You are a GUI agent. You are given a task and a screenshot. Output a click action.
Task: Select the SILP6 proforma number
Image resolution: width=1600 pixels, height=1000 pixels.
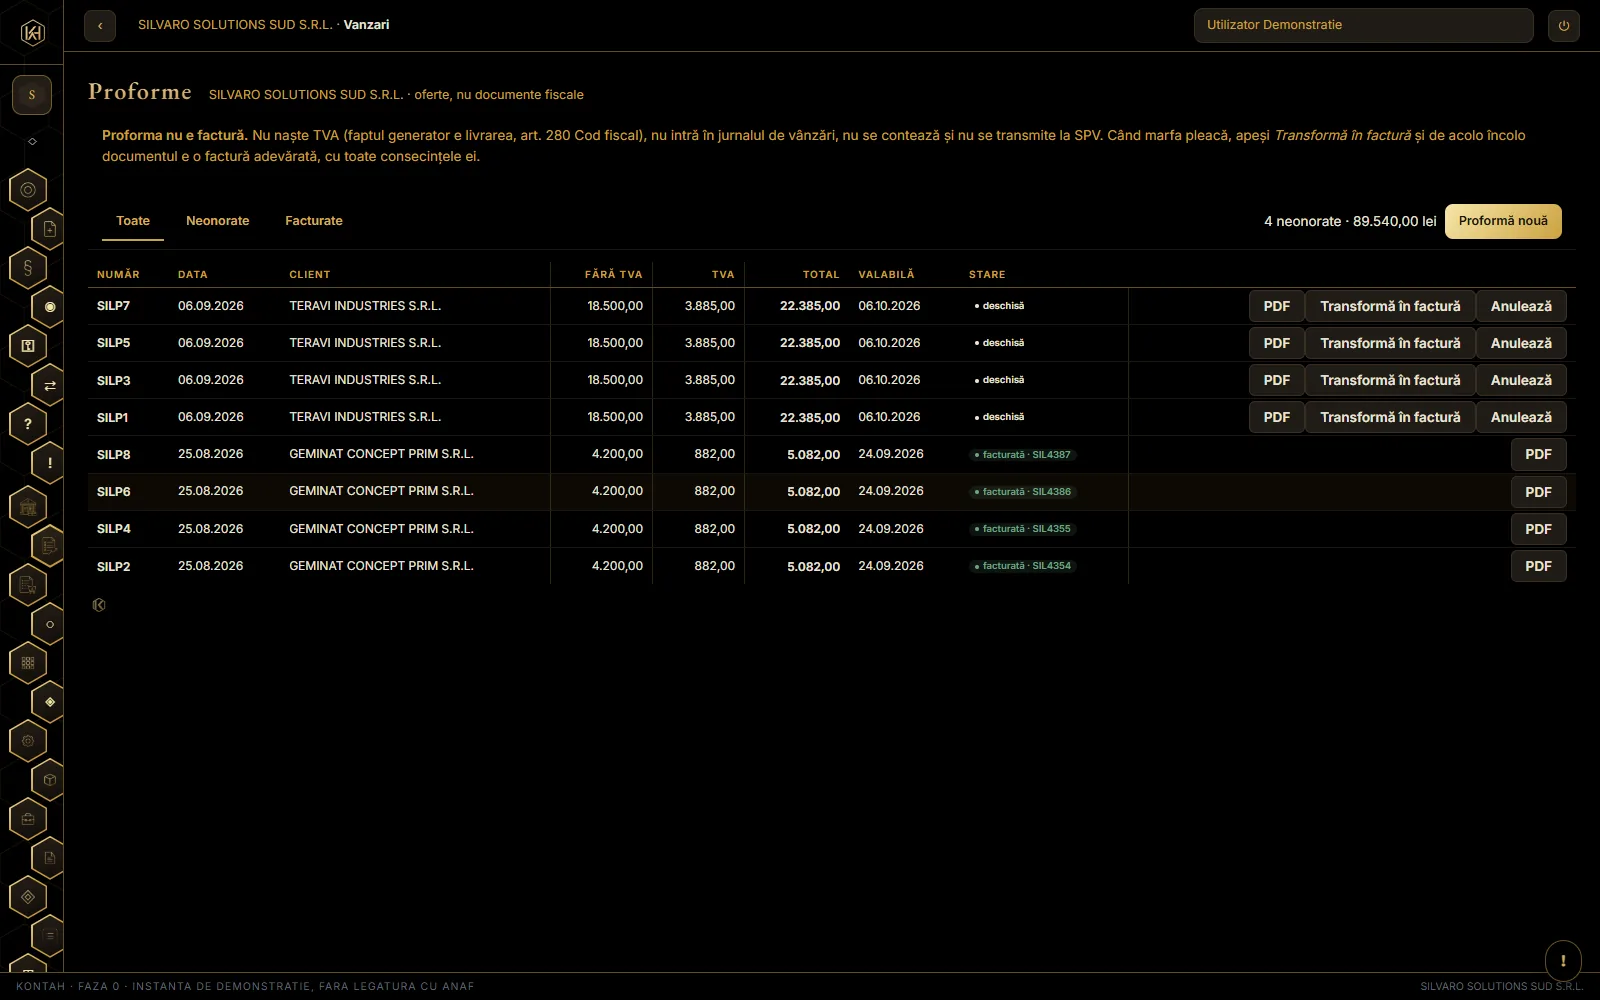(114, 492)
